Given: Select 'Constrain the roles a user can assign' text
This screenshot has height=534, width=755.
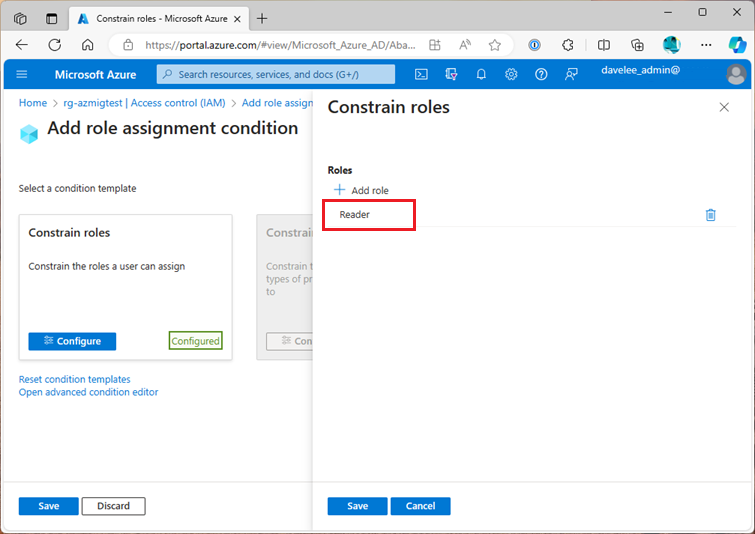Looking at the screenshot, I should click(x=106, y=266).
